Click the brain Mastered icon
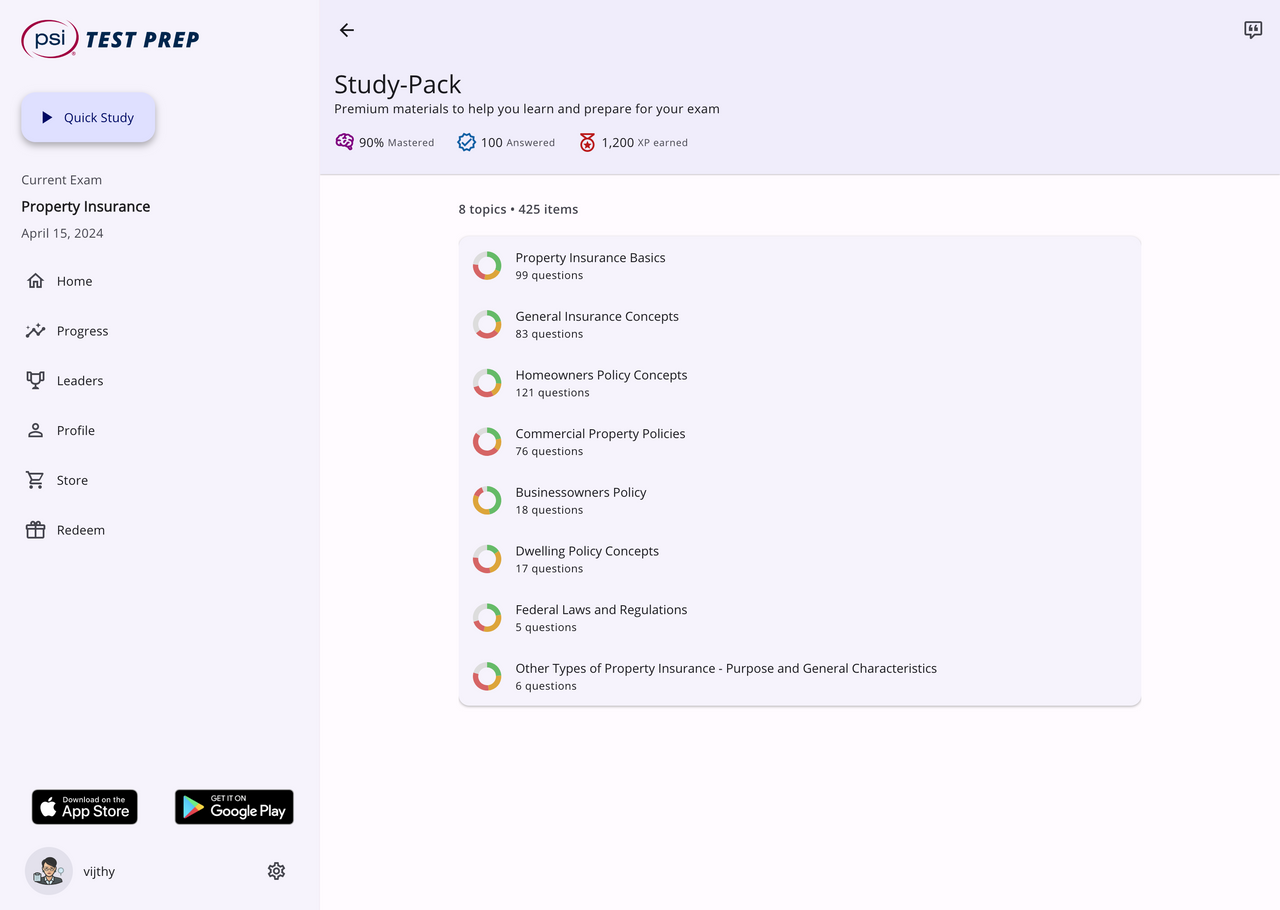Screen dimensions: 1280x910 pyautogui.click(x=345, y=142)
